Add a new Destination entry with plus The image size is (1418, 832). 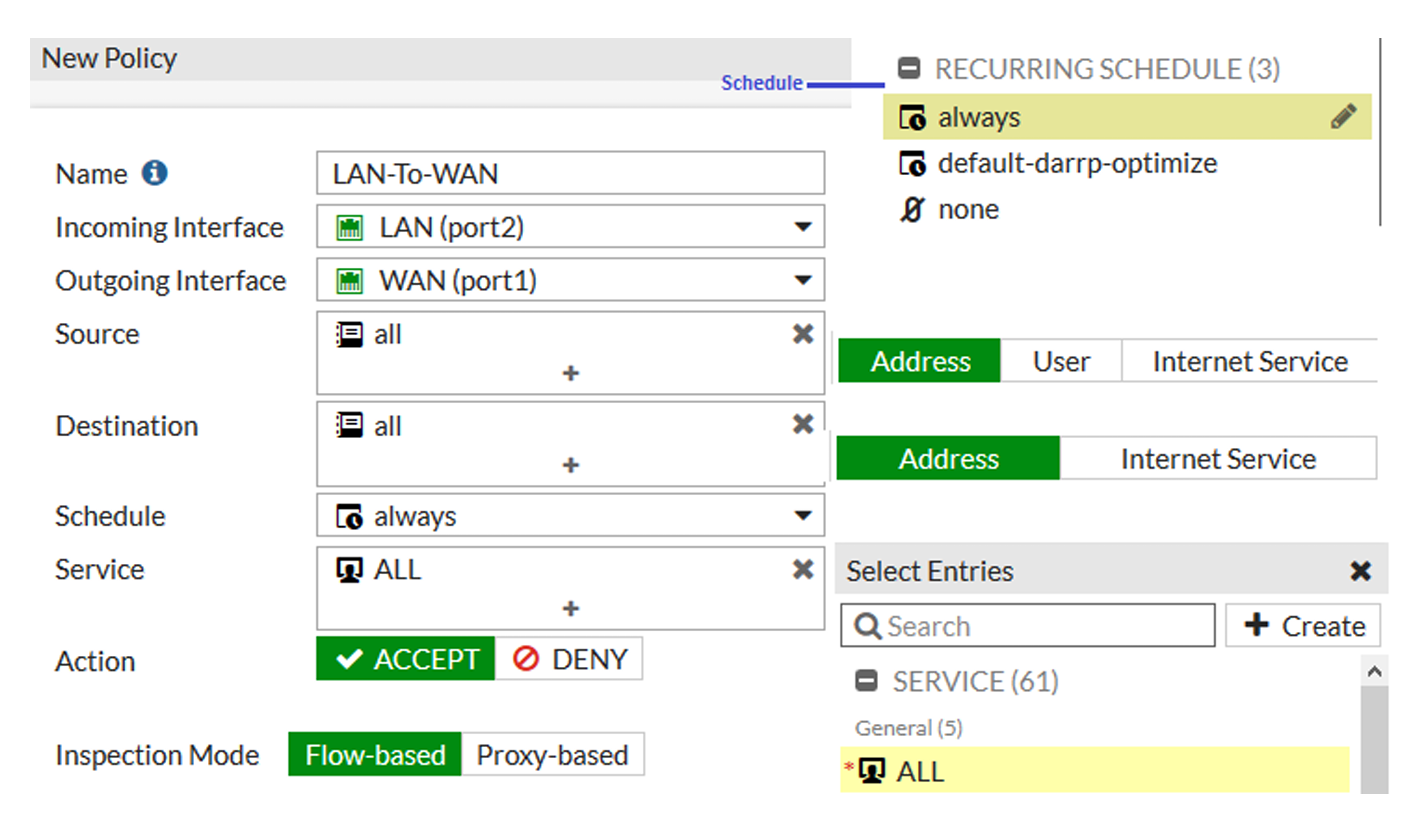tap(571, 465)
